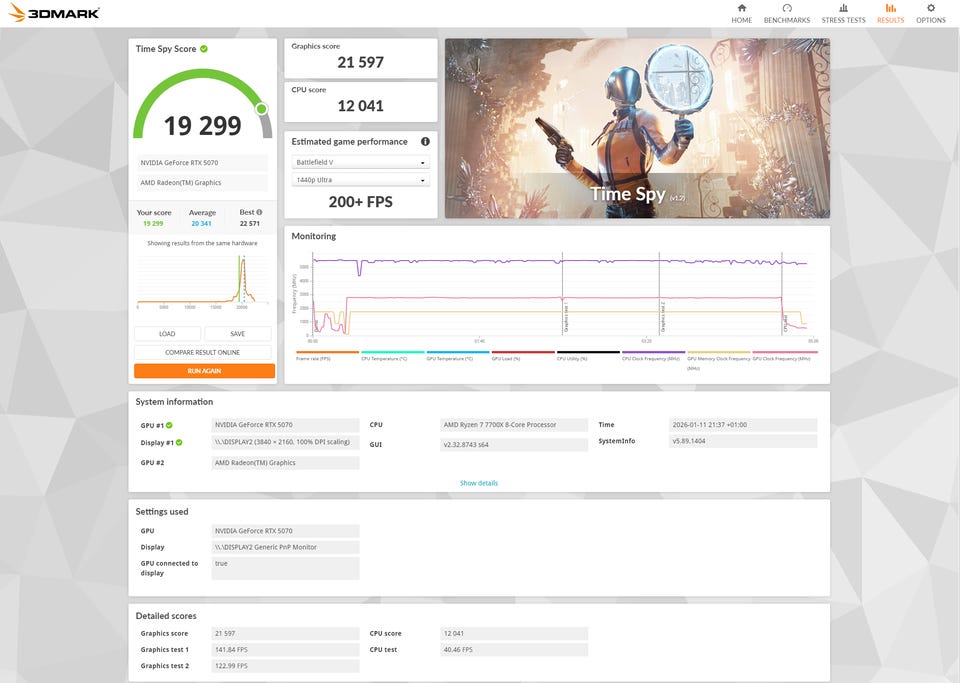The height and width of the screenshot is (683, 960).
Task: Click the SAVE button
Action: click(238, 334)
